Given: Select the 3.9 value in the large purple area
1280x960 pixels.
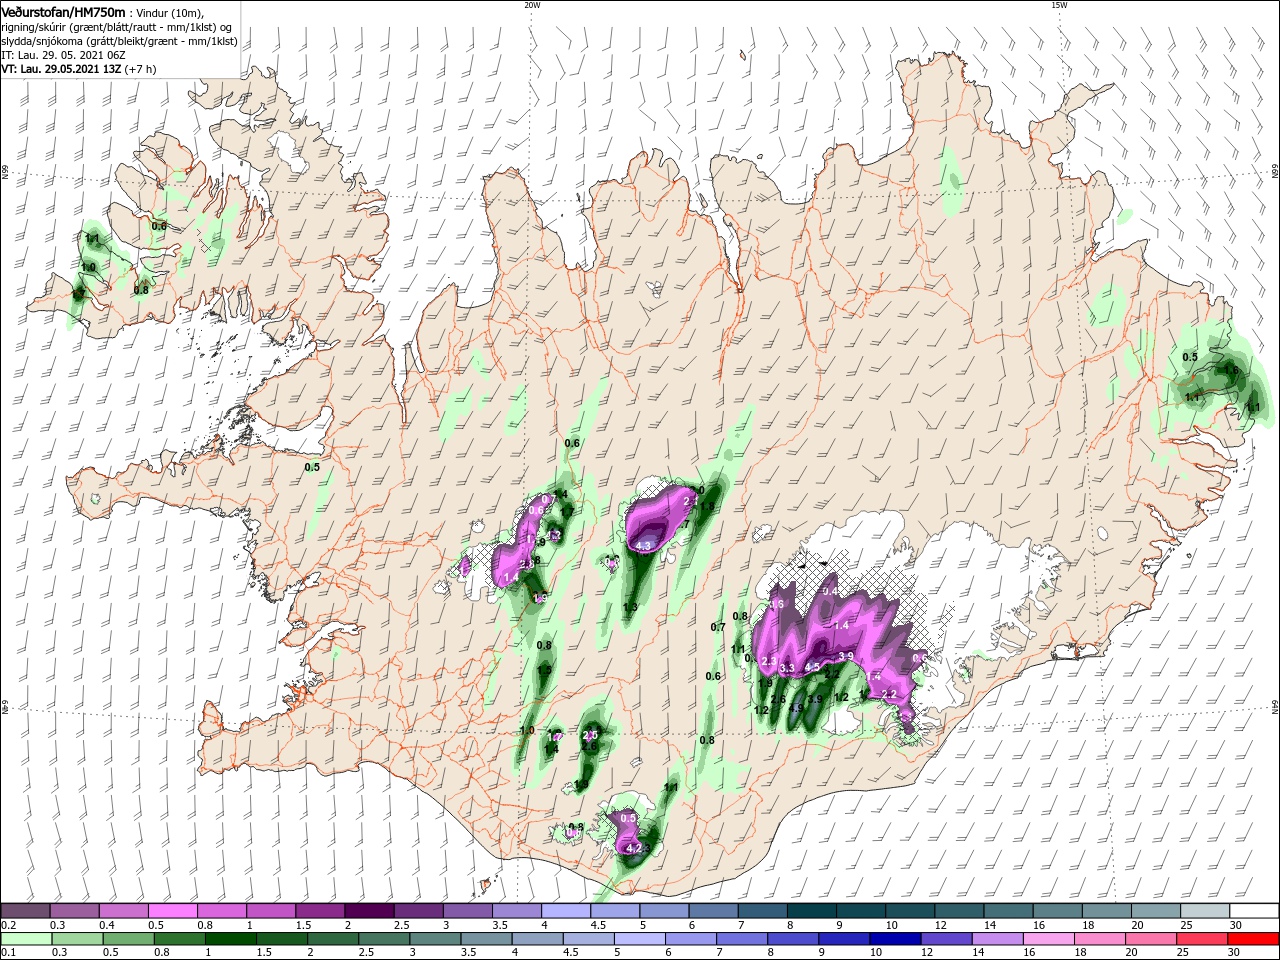Looking at the screenshot, I should (845, 656).
